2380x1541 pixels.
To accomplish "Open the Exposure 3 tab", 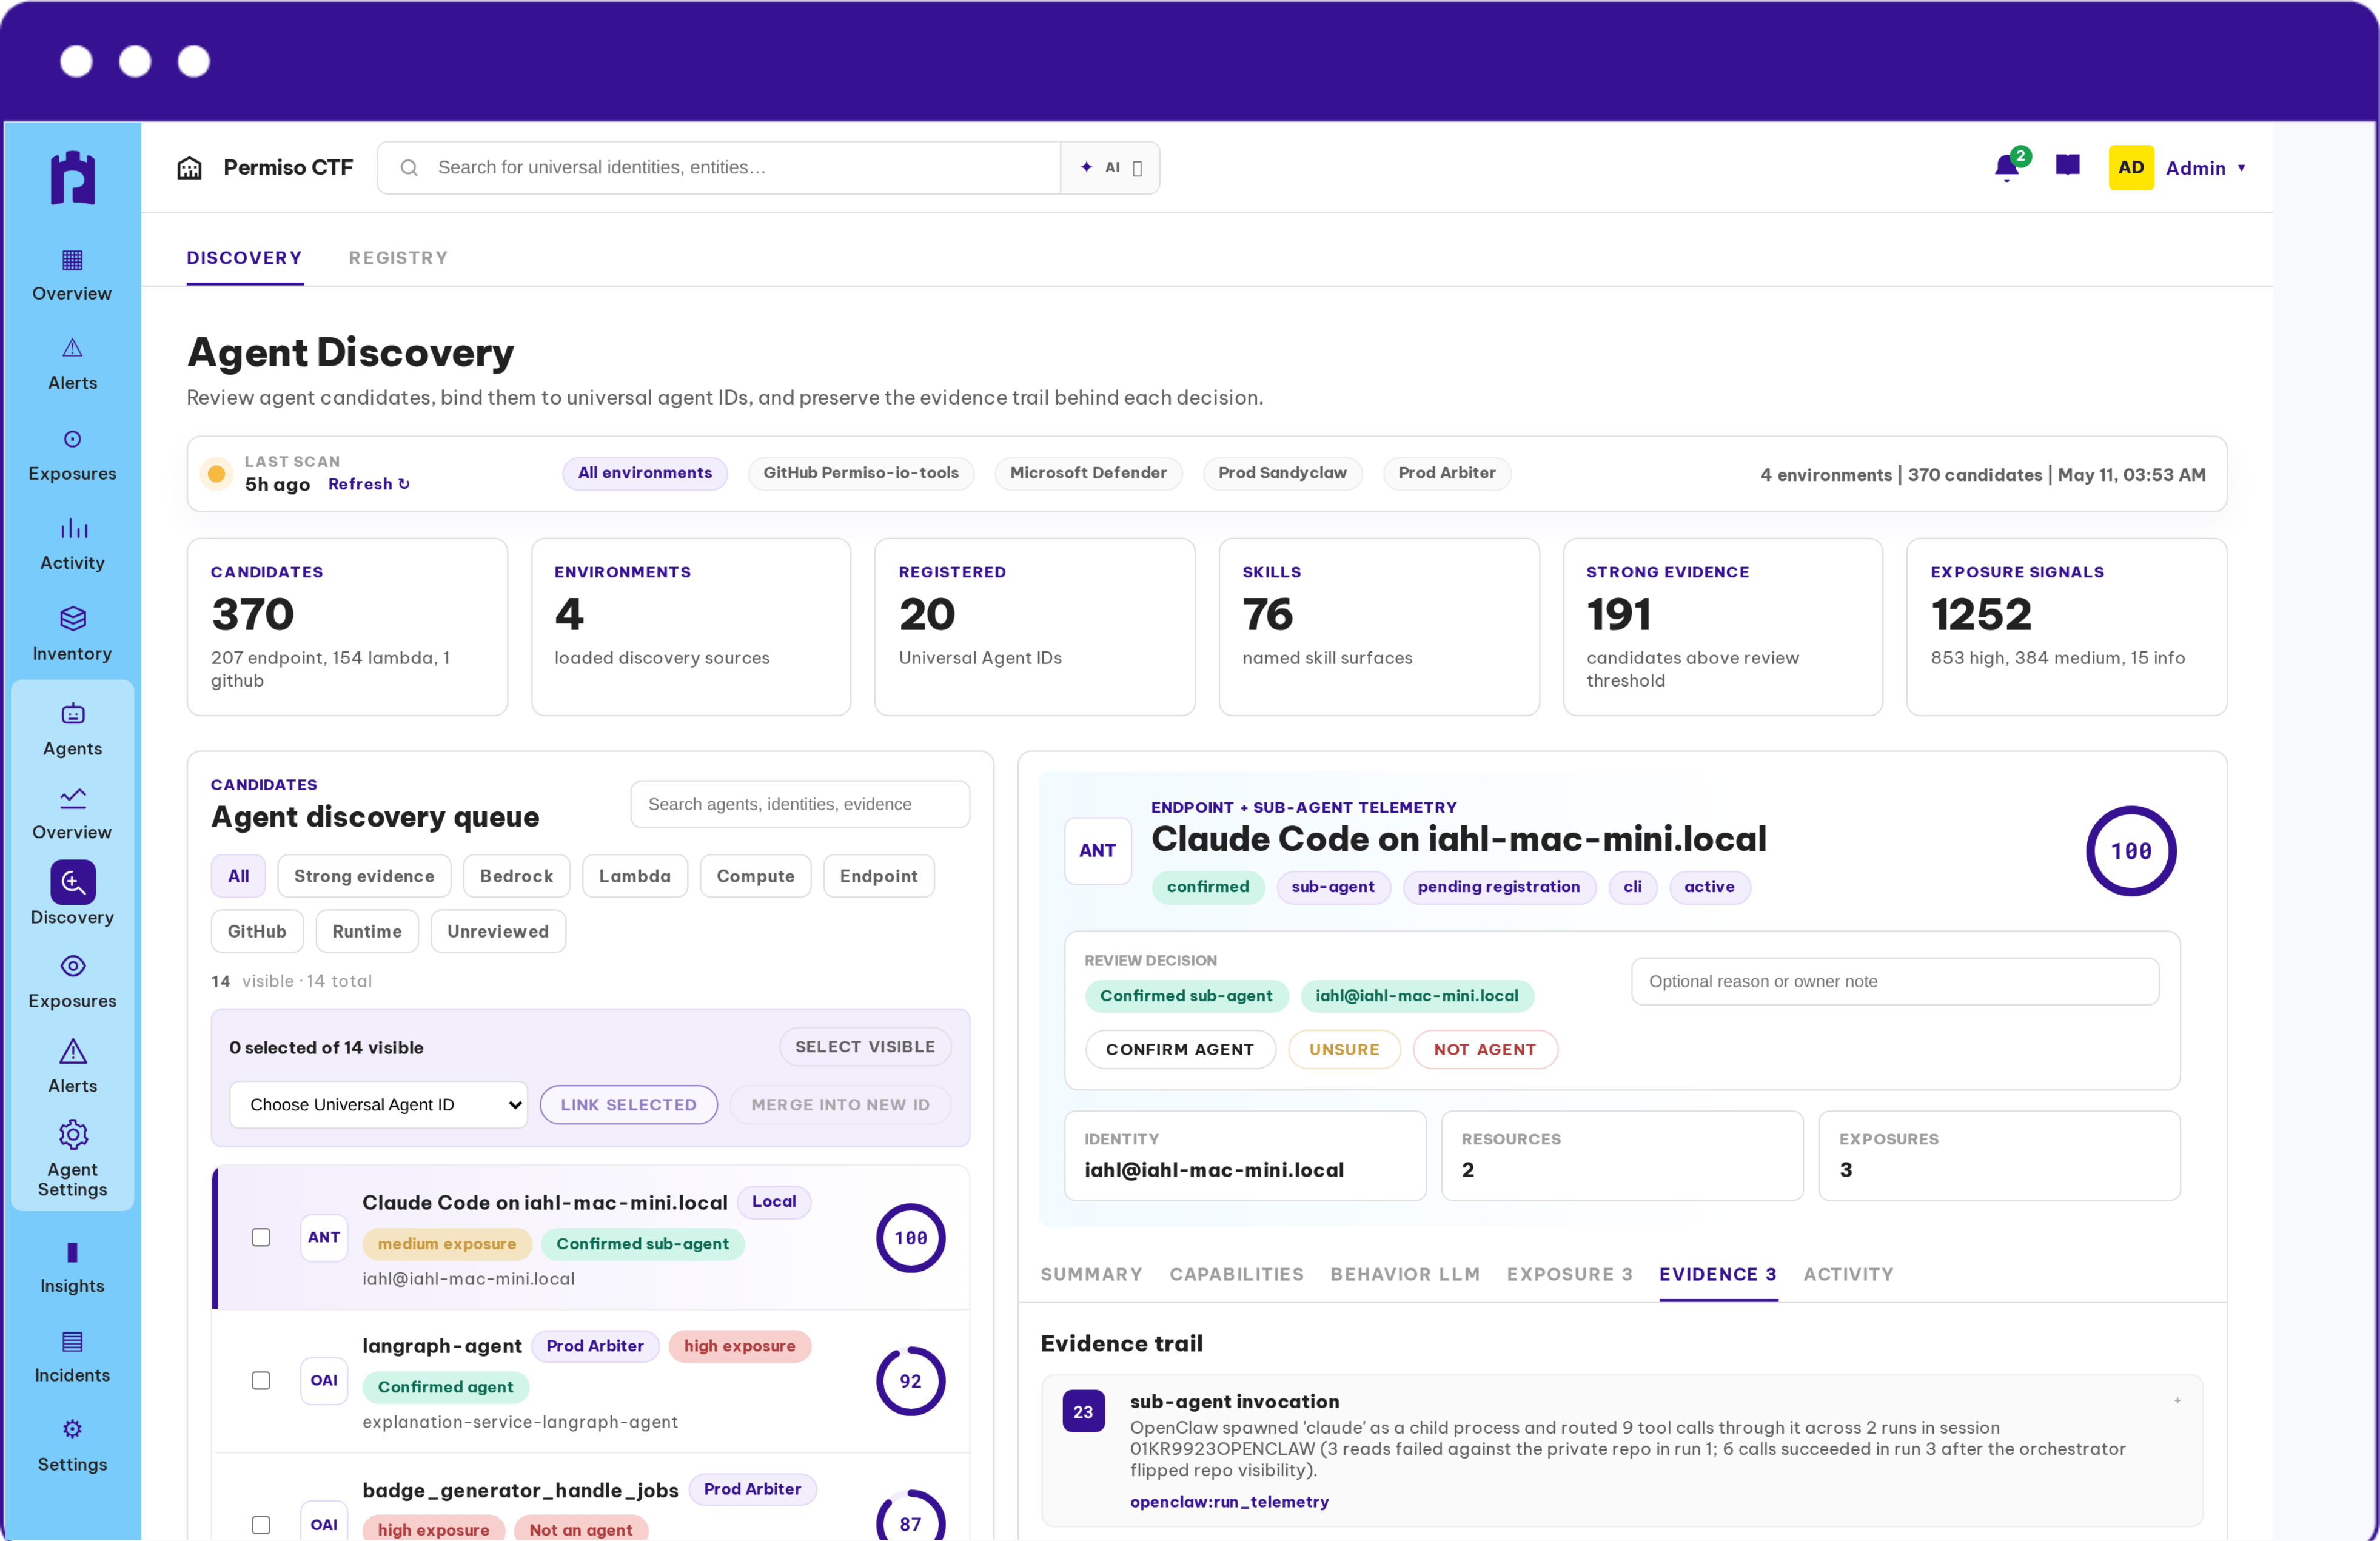I will tap(1570, 1275).
